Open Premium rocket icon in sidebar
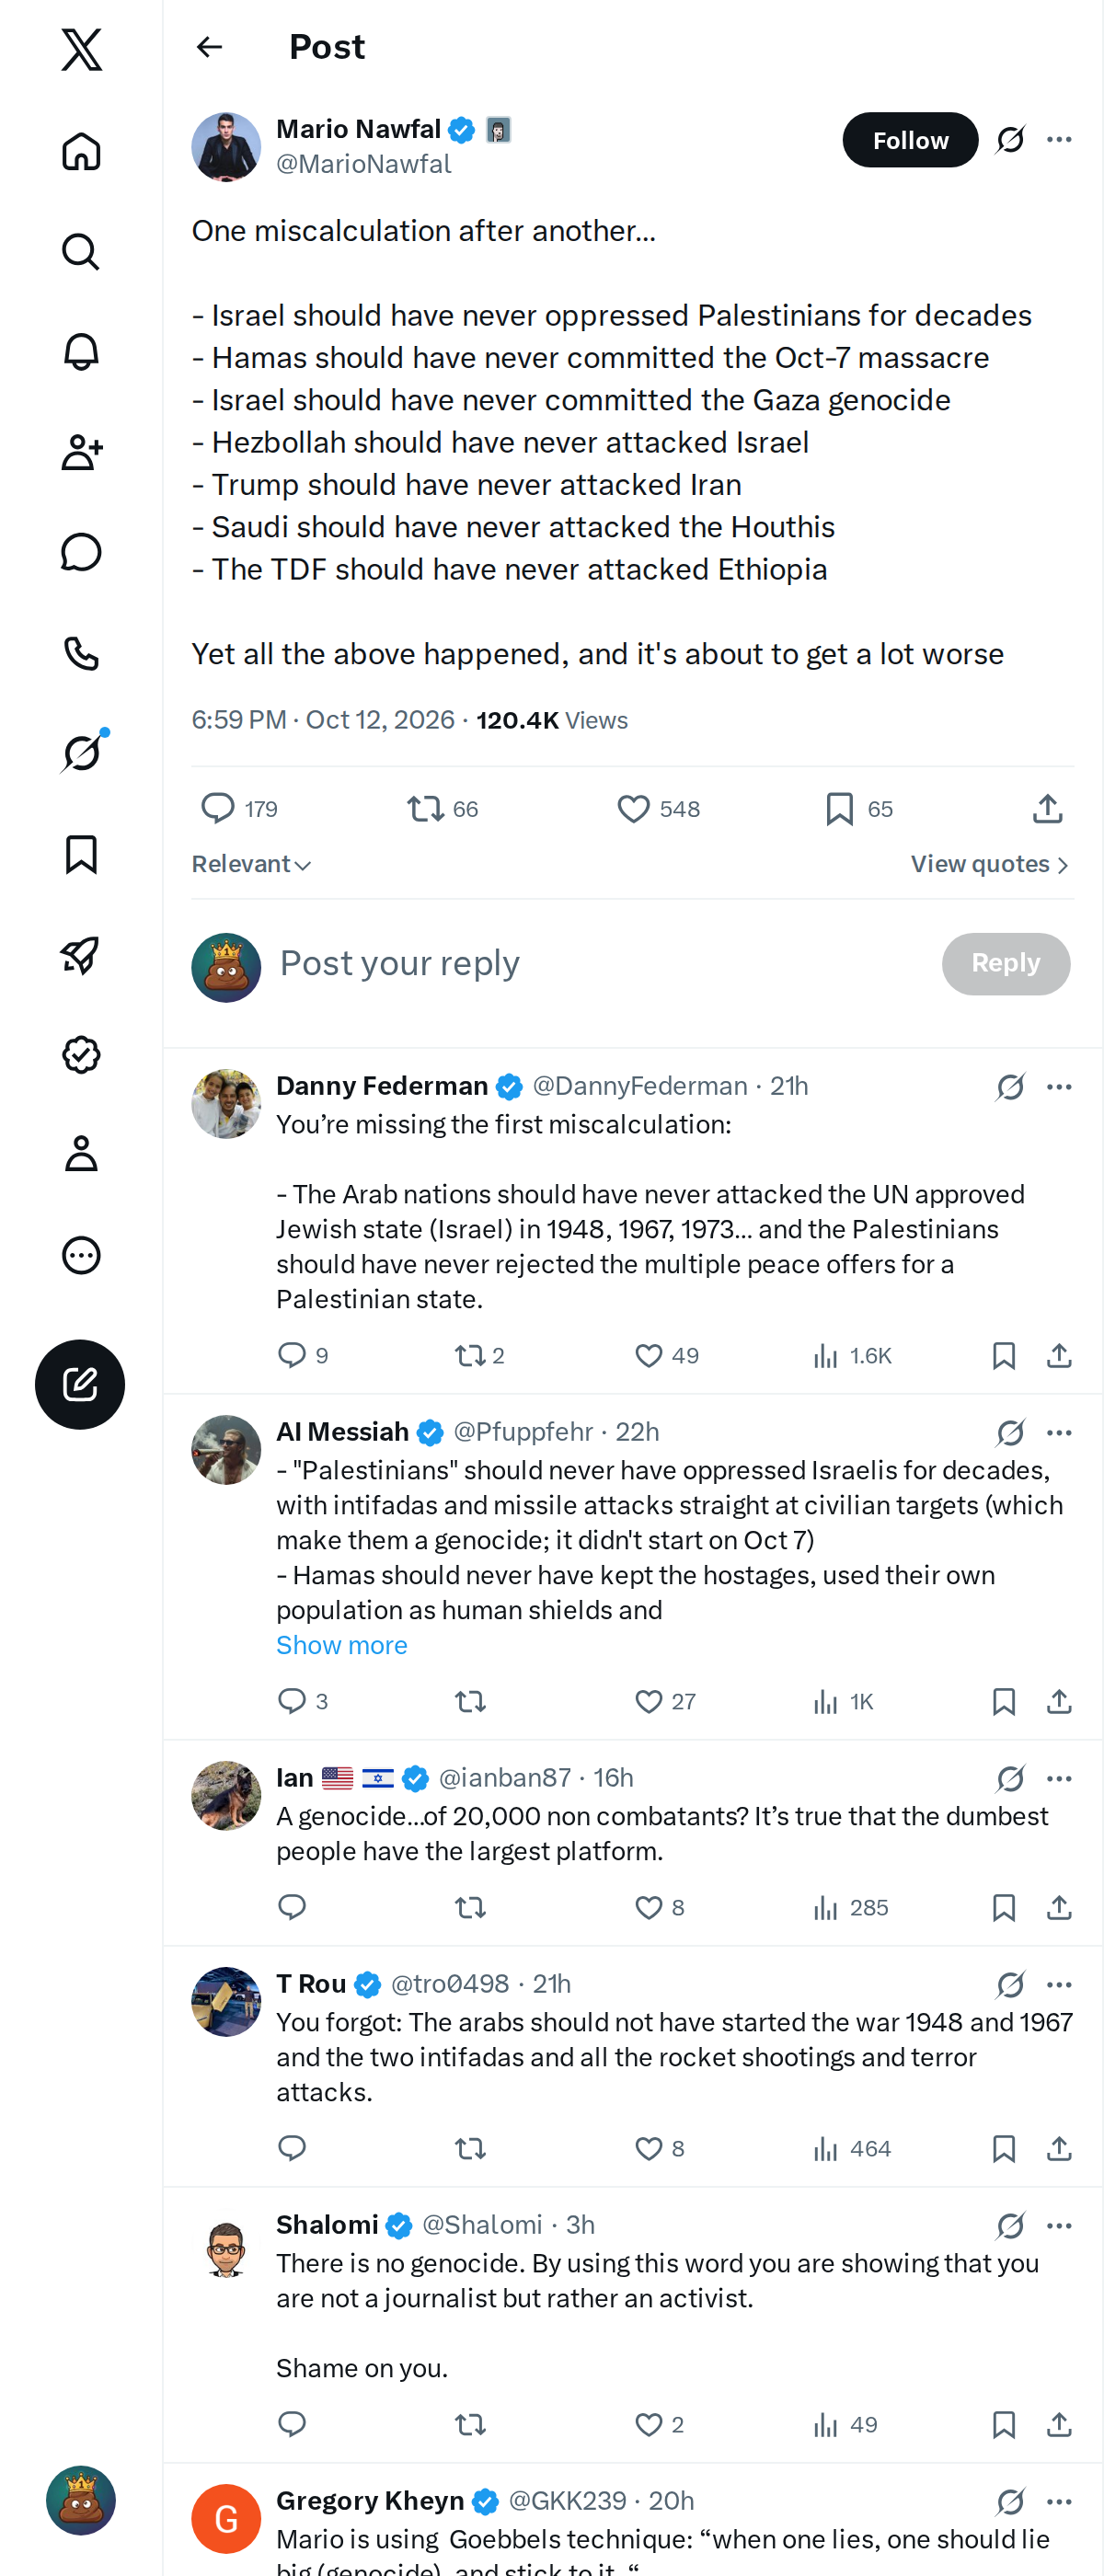This screenshot has height=2576, width=1104. click(x=81, y=955)
